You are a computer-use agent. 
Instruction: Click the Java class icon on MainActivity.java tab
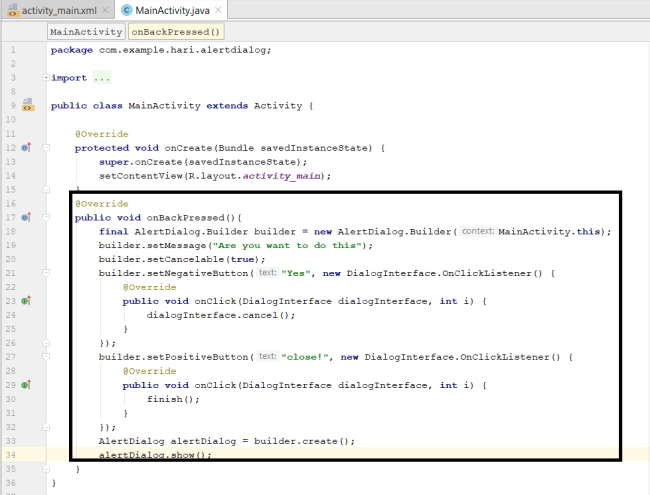point(126,10)
